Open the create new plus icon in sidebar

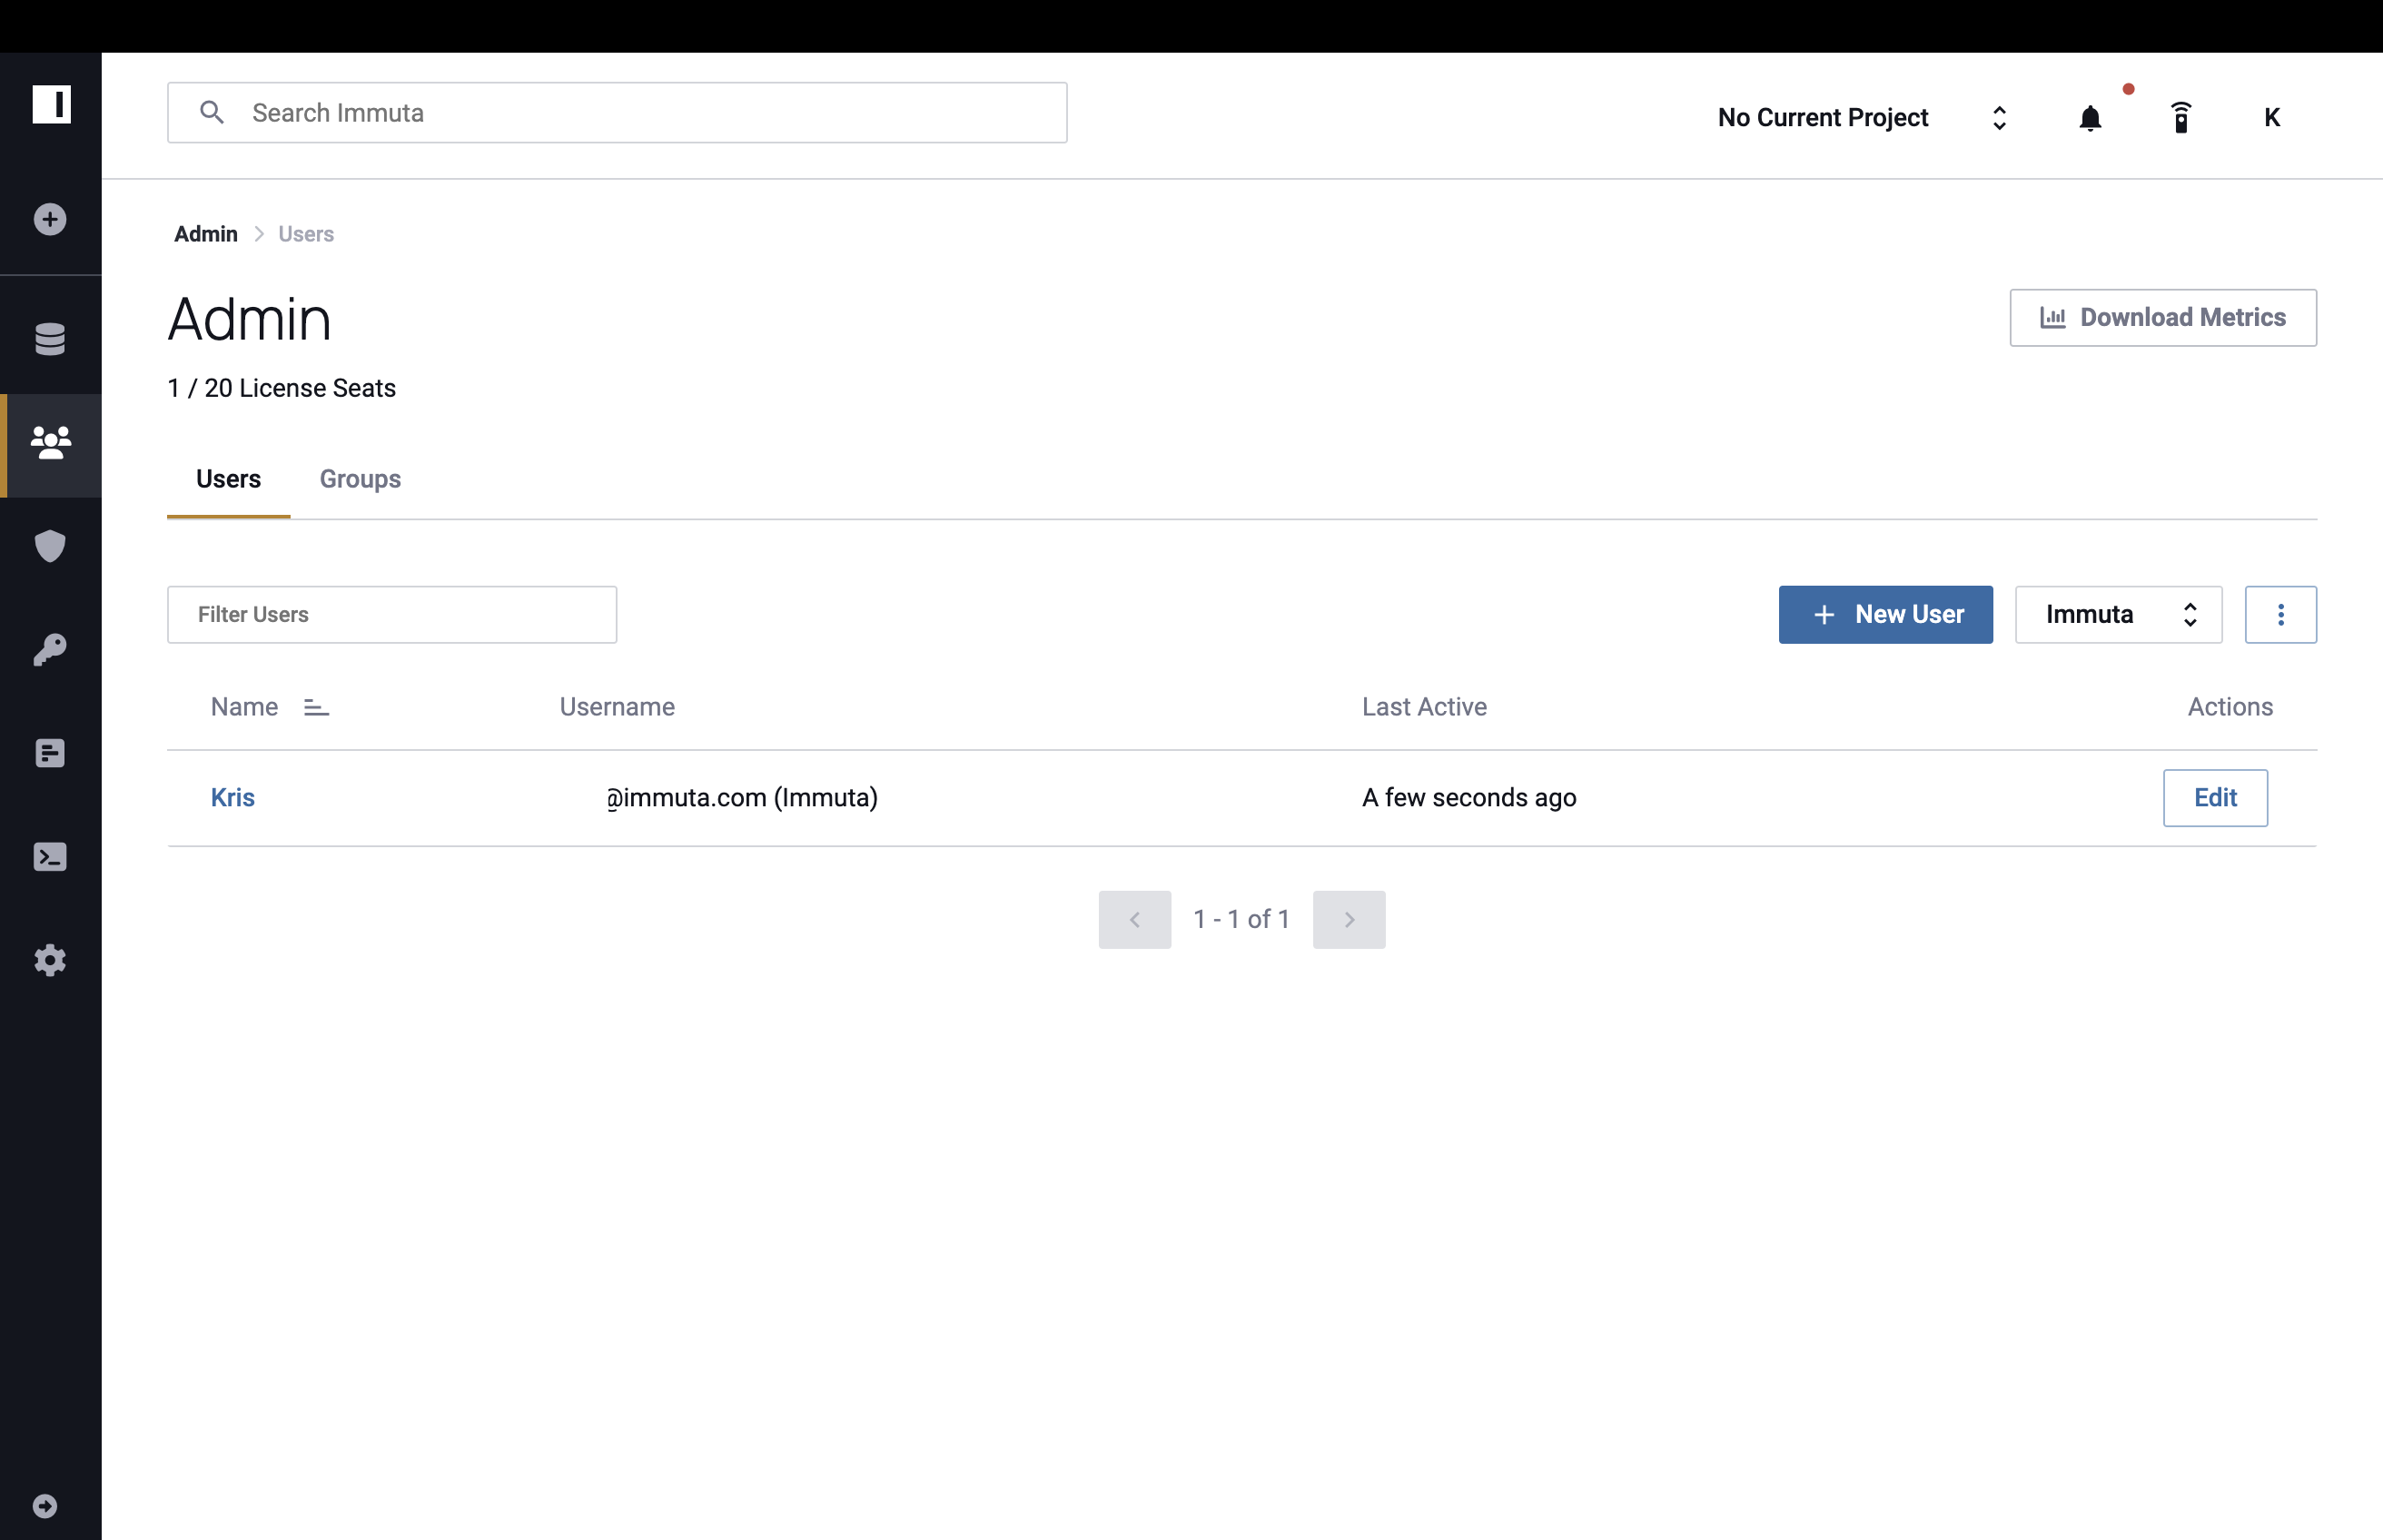pyautogui.click(x=50, y=219)
